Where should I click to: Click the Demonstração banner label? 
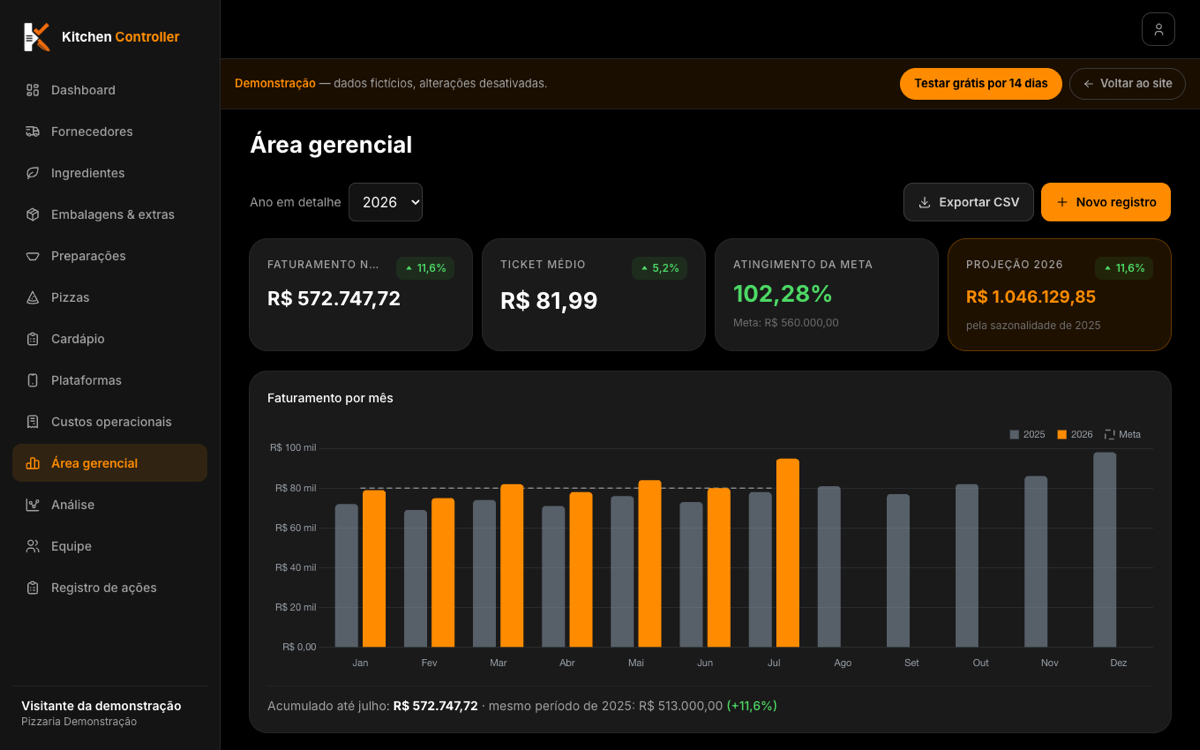tap(275, 84)
